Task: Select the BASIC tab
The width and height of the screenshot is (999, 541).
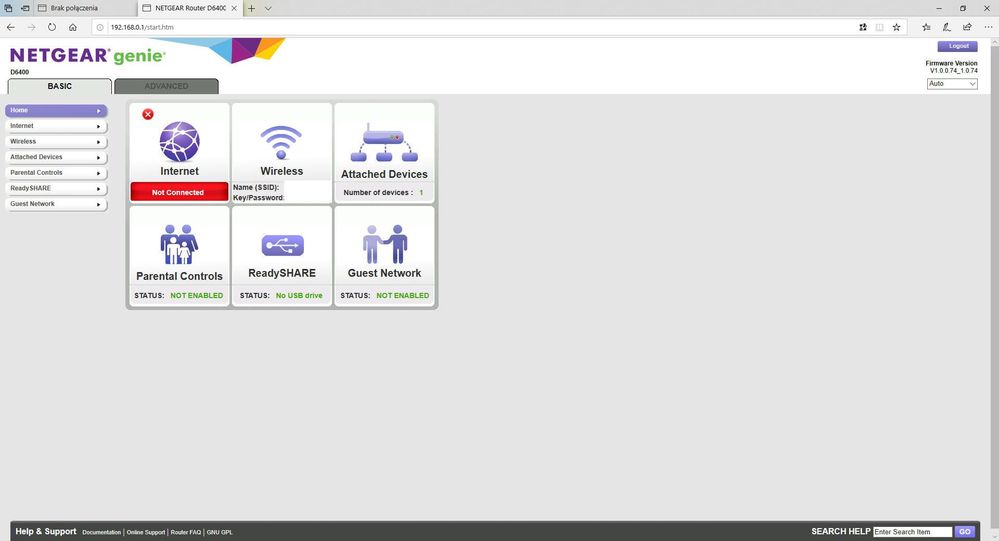Action: pyautogui.click(x=59, y=87)
